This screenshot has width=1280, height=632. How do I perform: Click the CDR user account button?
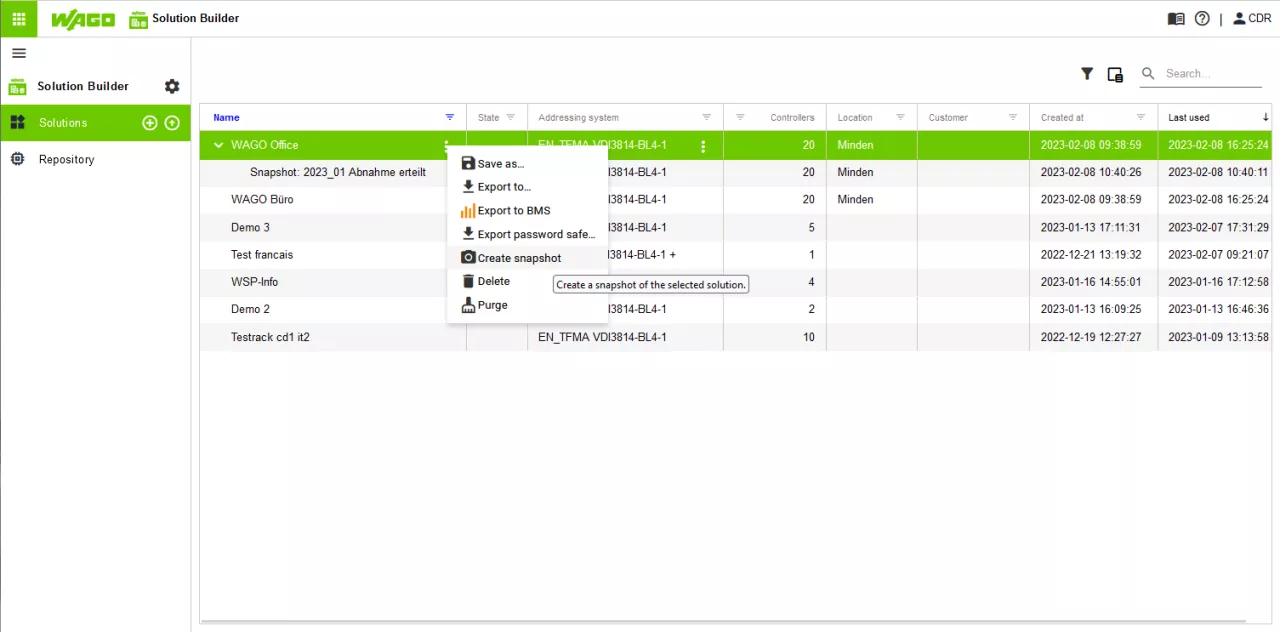(1252, 19)
